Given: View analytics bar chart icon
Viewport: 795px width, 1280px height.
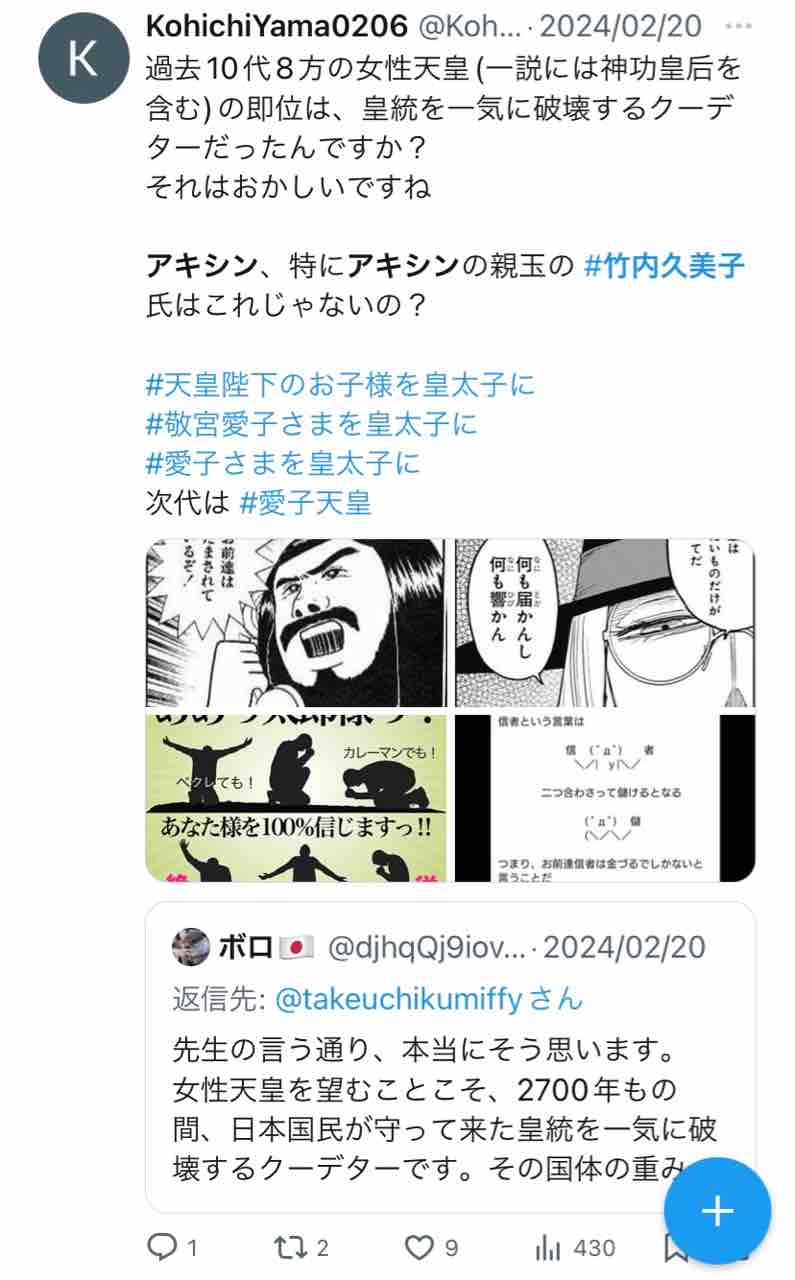Looking at the screenshot, I should point(548,1247).
